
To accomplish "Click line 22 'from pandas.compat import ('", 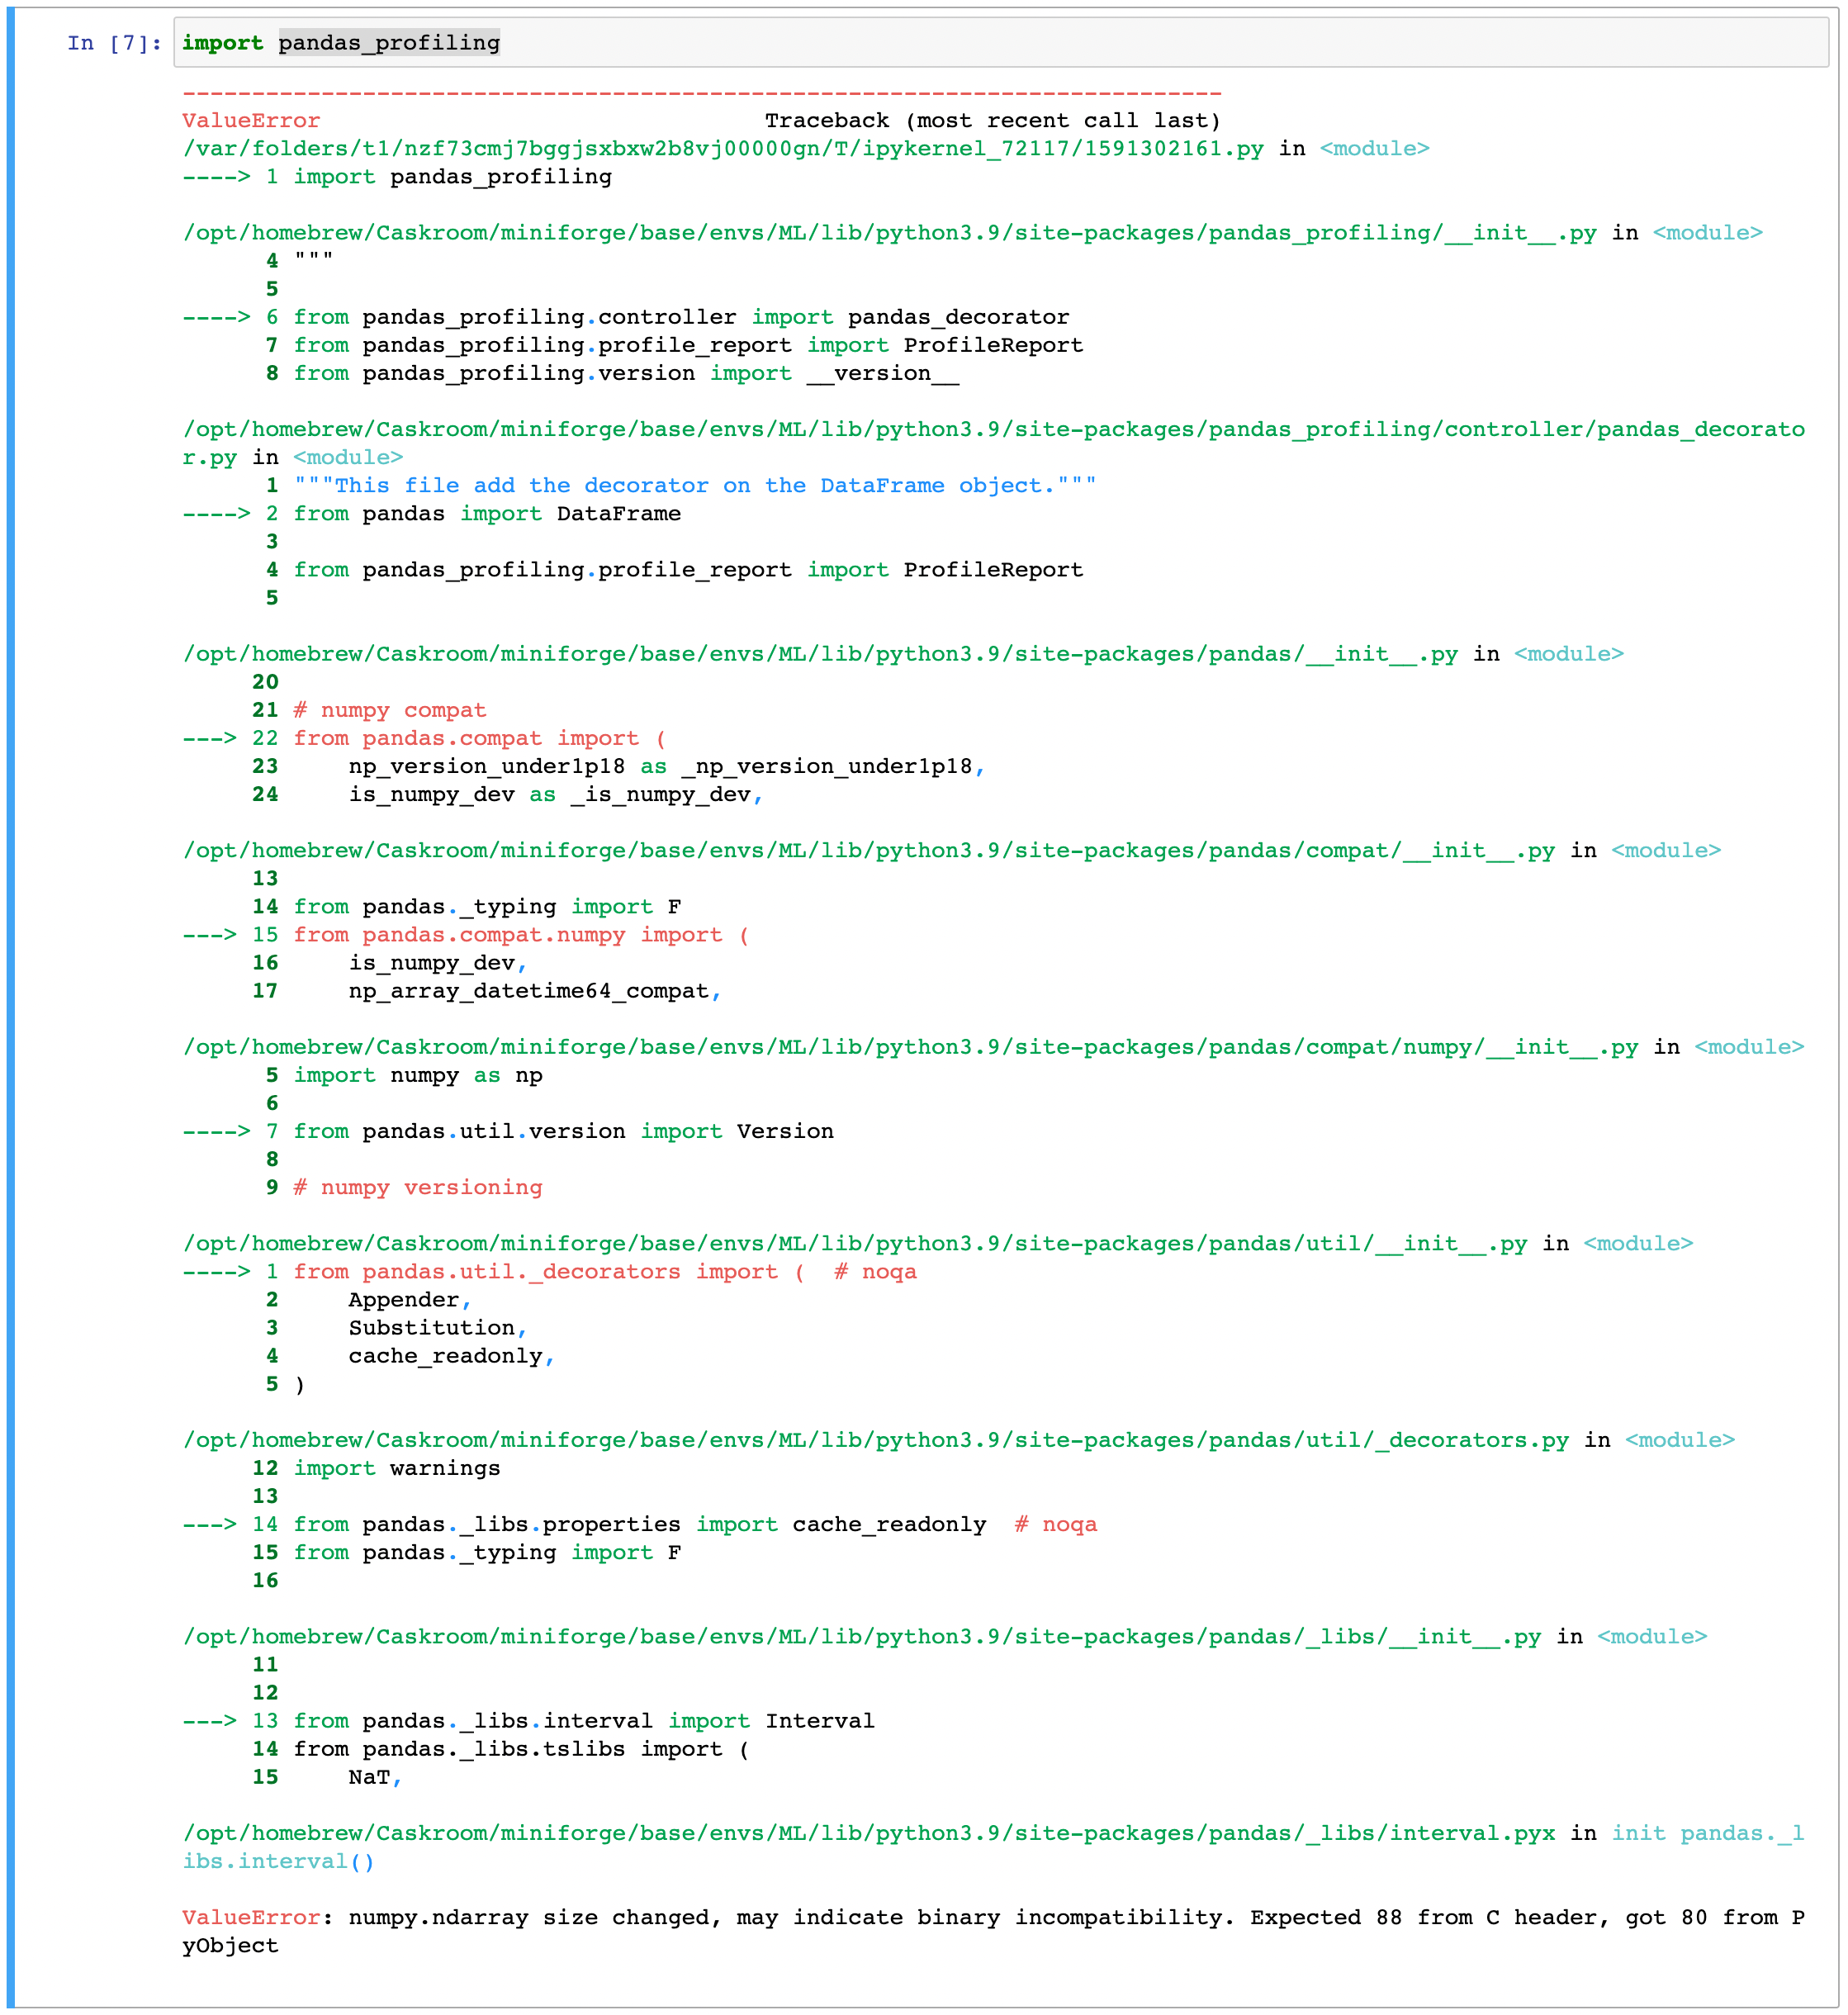I will pyautogui.click(x=480, y=738).
